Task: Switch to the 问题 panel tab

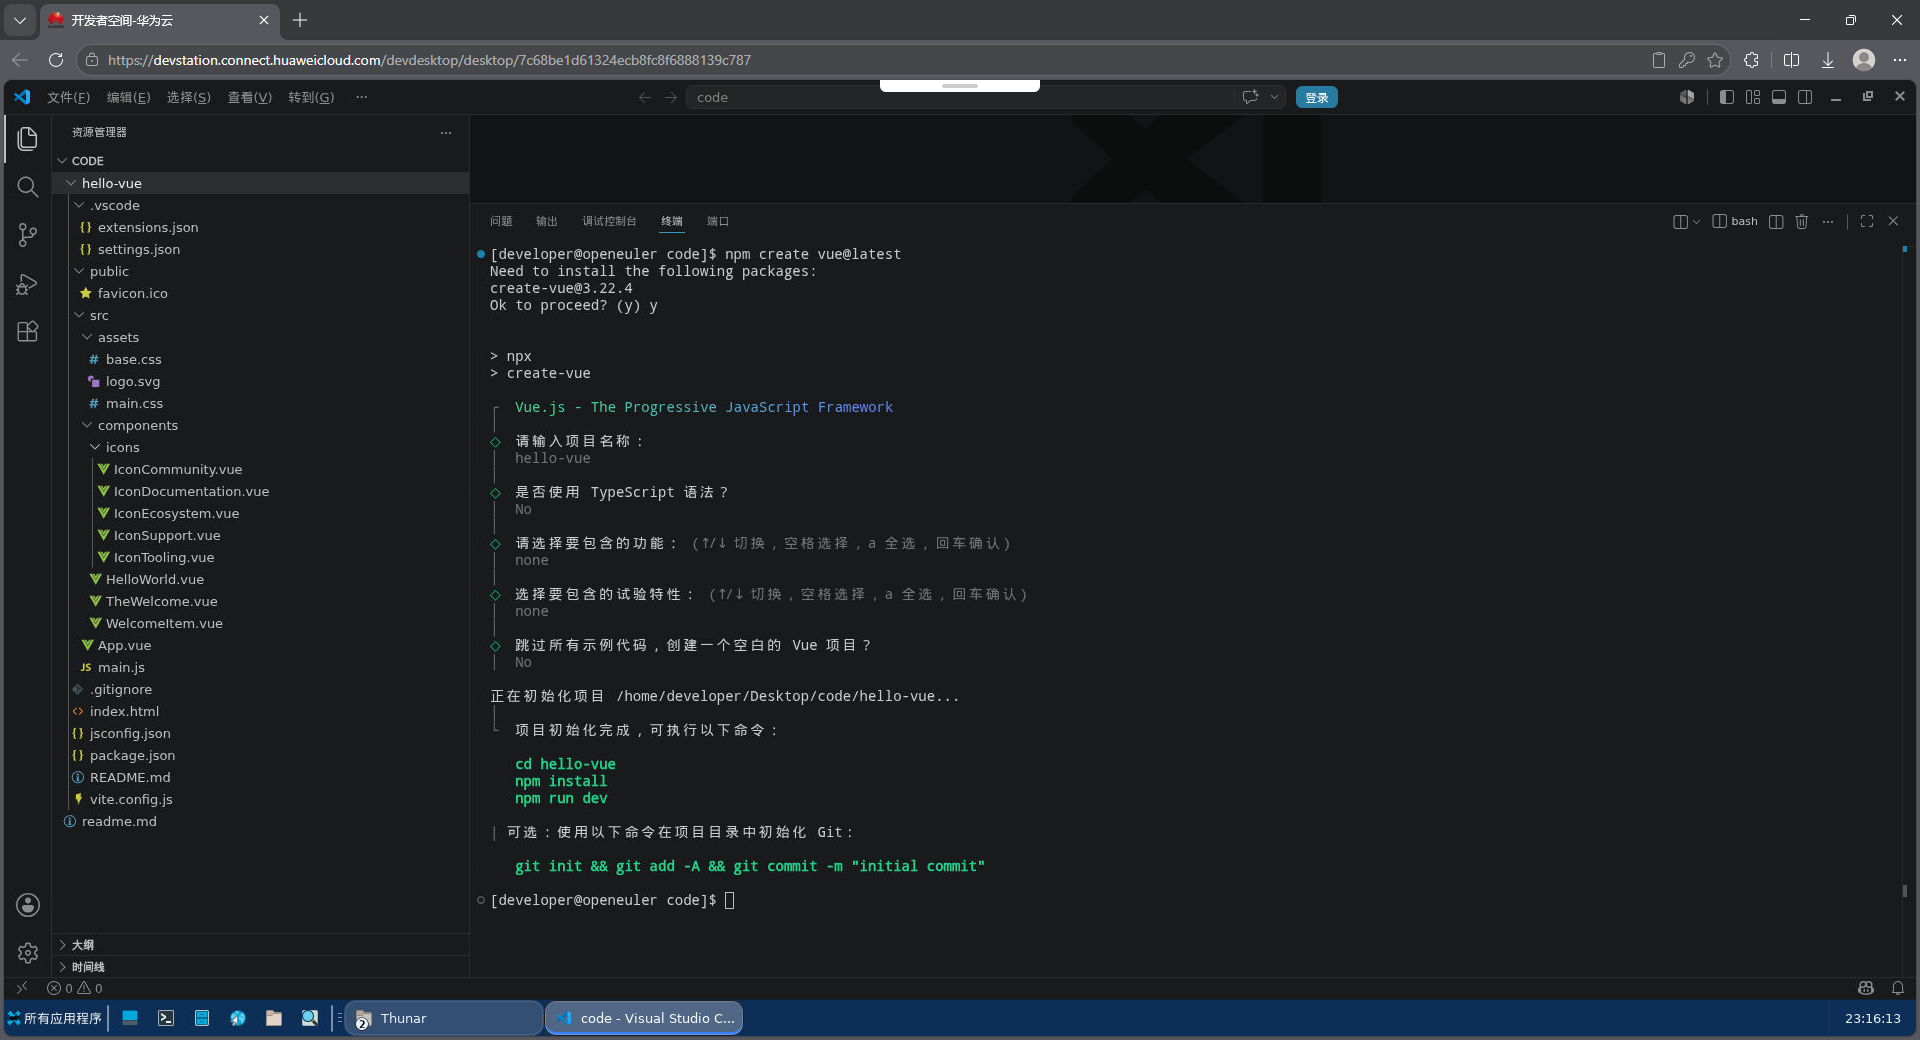Action: click(x=501, y=221)
